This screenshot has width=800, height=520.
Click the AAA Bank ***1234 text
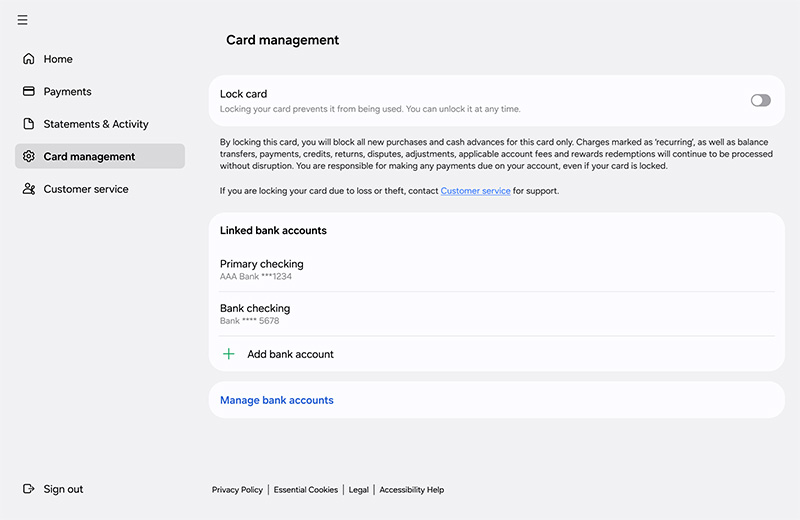[x=256, y=277]
